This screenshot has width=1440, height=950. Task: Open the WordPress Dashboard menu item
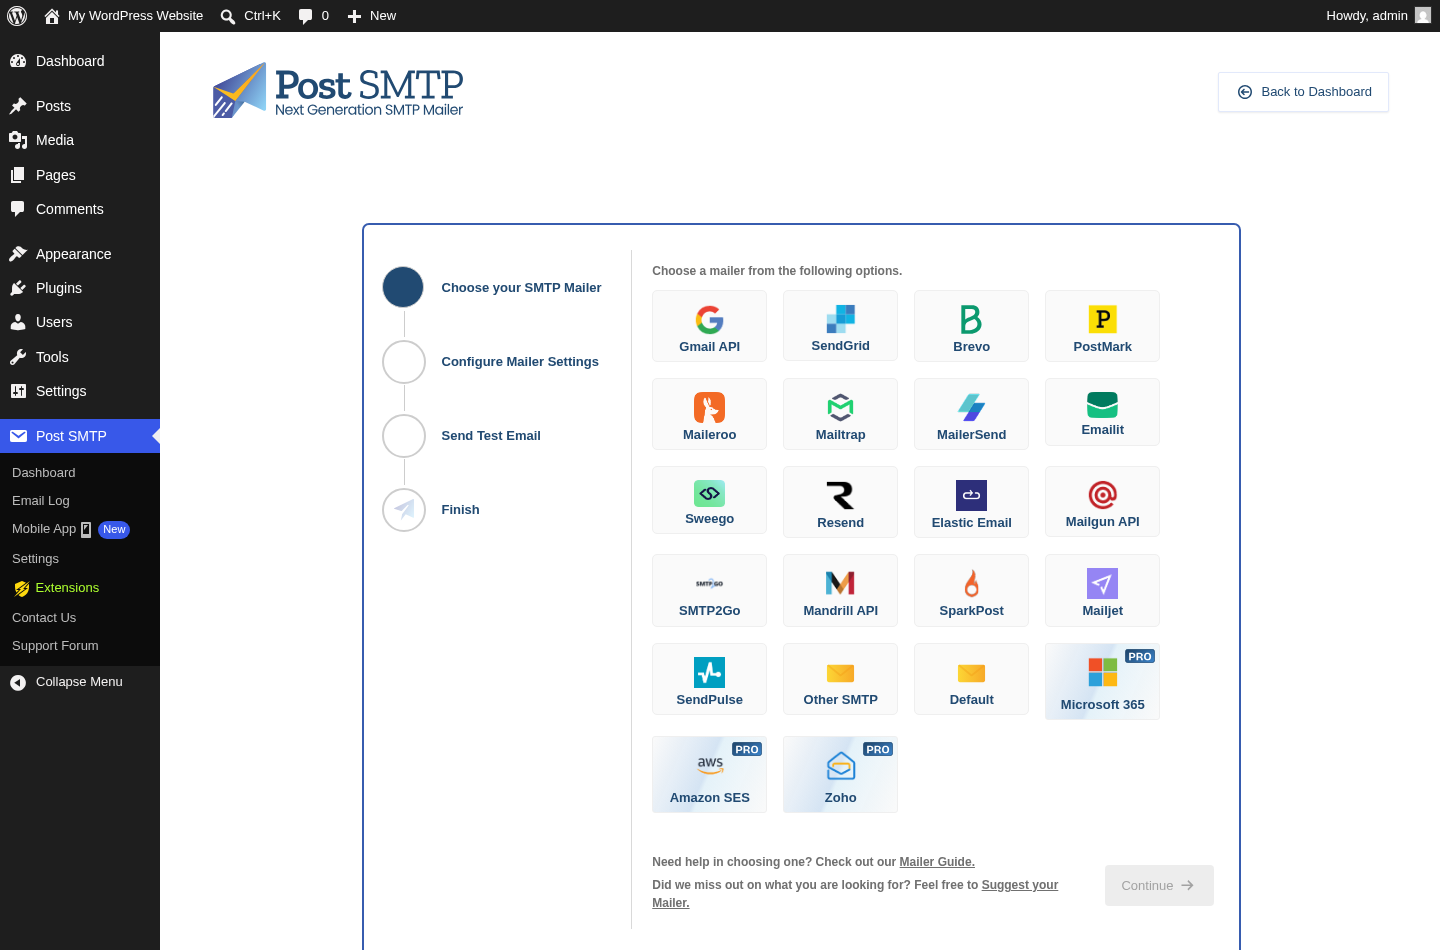pyautogui.click(x=80, y=61)
